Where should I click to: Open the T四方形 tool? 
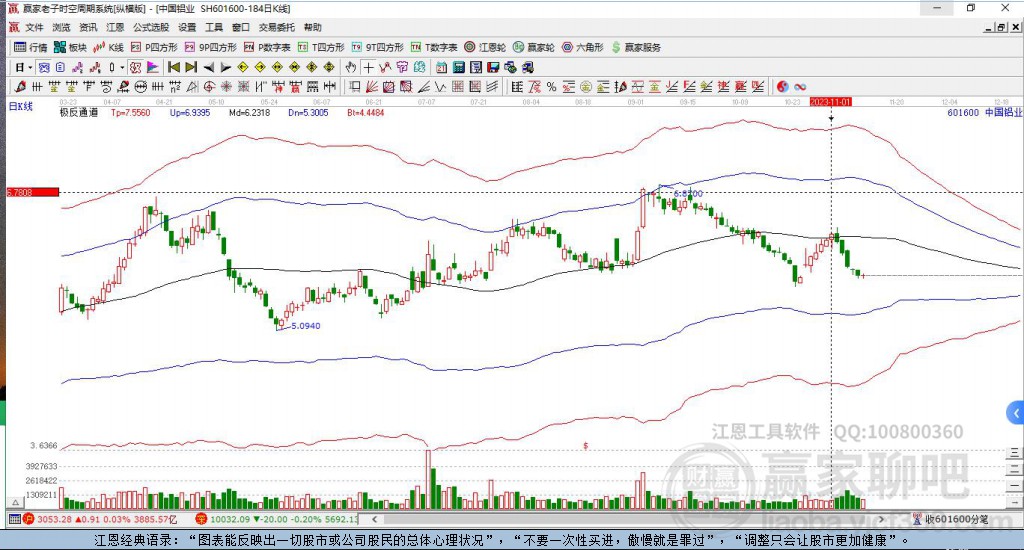click(x=321, y=47)
